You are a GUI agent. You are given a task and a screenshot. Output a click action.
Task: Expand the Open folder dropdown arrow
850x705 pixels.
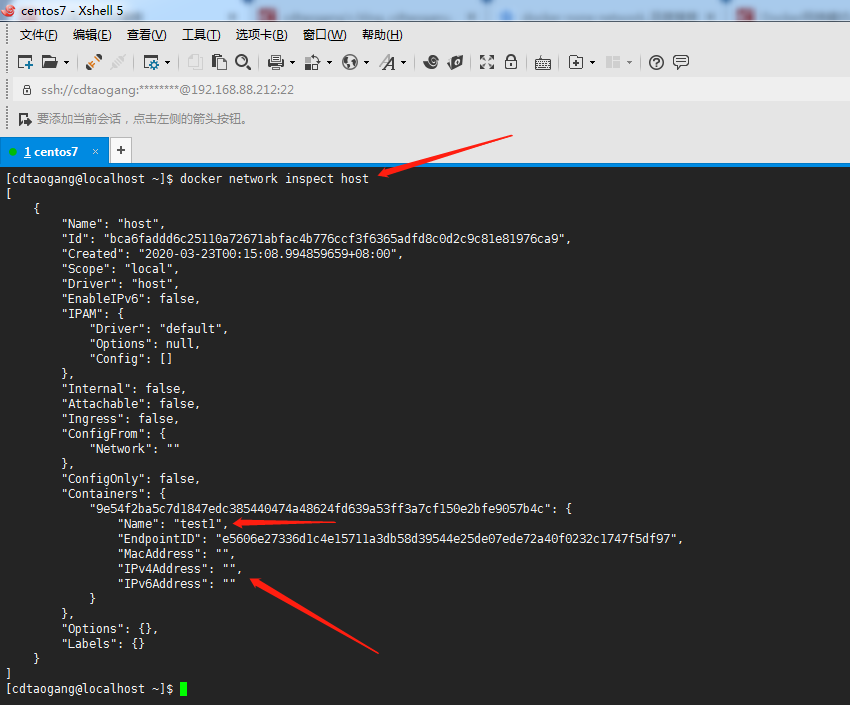click(66, 63)
